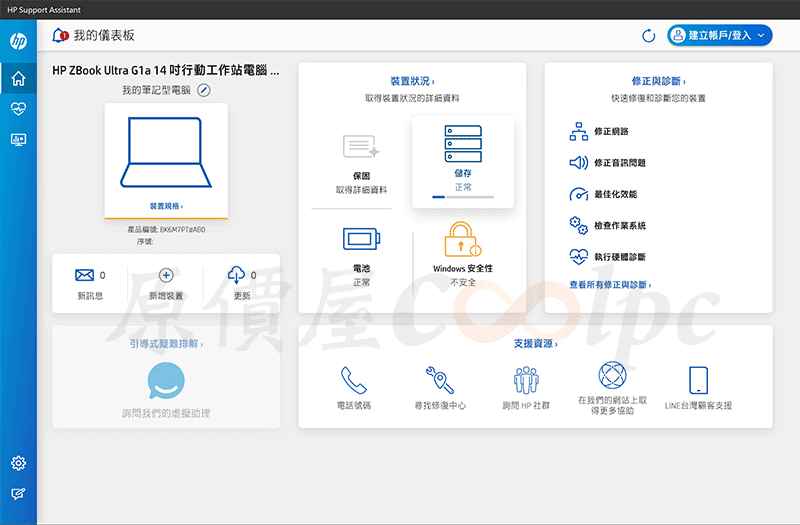Image resolution: width=800 pixels, height=525 pixels.
Task: Open the device health heart sidebar icon
Action: tap(18, 108)
